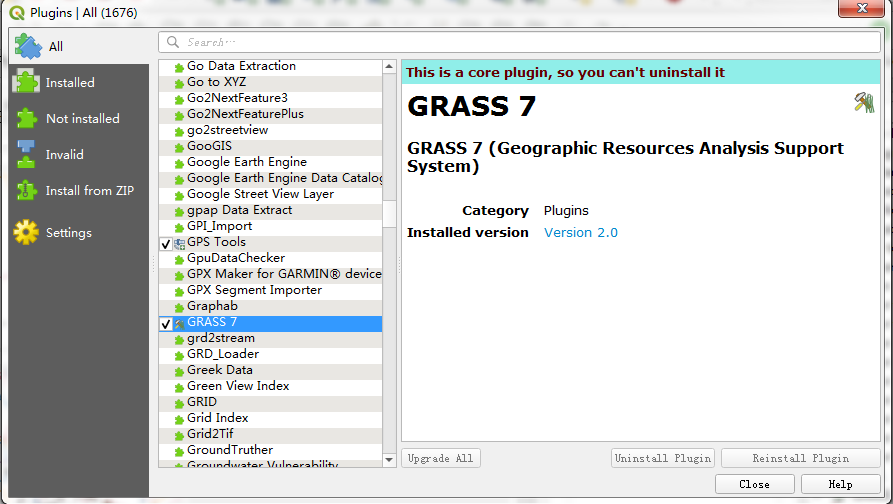Select Google Street View Layer row
Viewport: 893px width, 504px height.
coord(271,194)
